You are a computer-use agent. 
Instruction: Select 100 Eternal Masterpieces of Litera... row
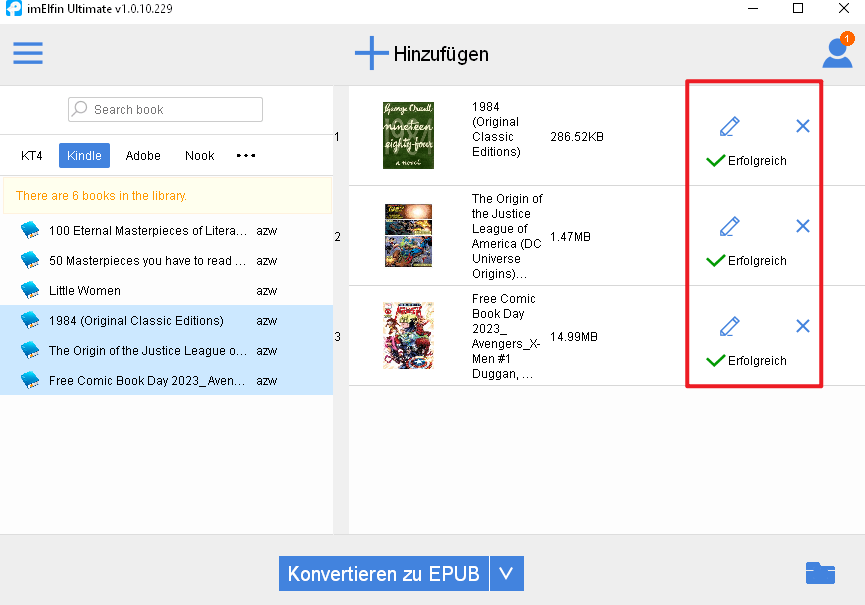click(x=167, y=231)
